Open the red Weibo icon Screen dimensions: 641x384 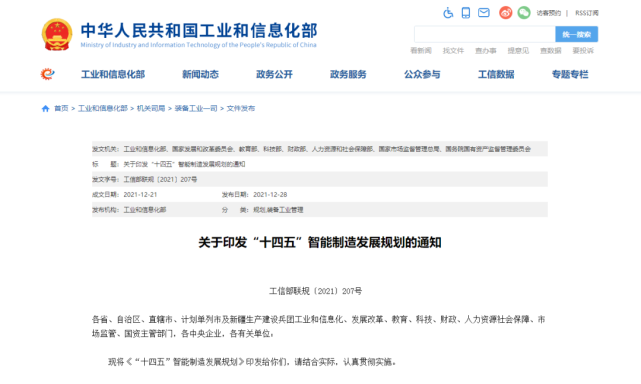[x=506, y=13]
